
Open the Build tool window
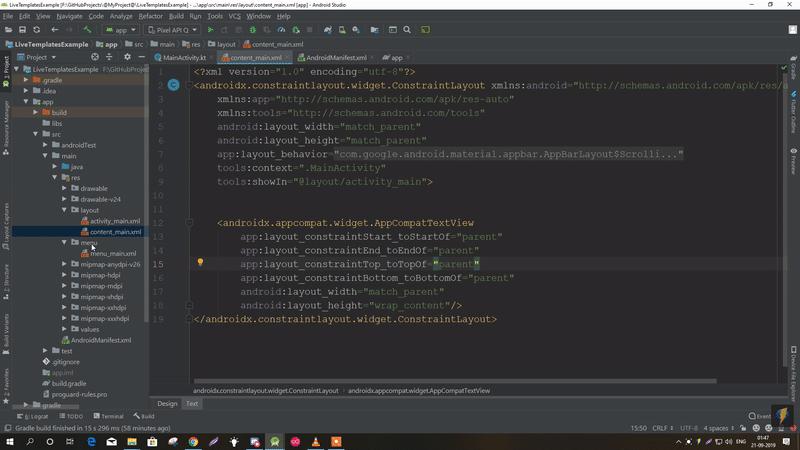point(144,416)
